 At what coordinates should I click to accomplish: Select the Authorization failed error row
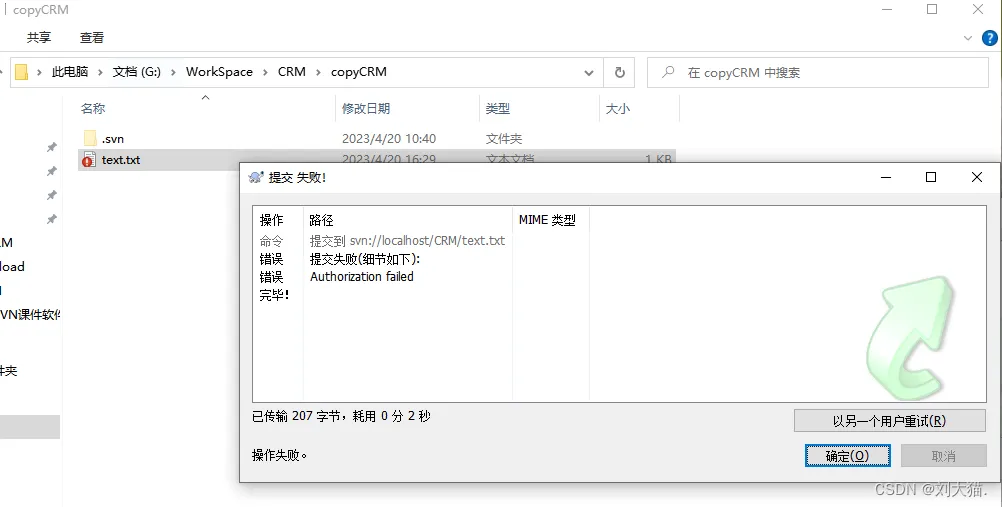362,277
